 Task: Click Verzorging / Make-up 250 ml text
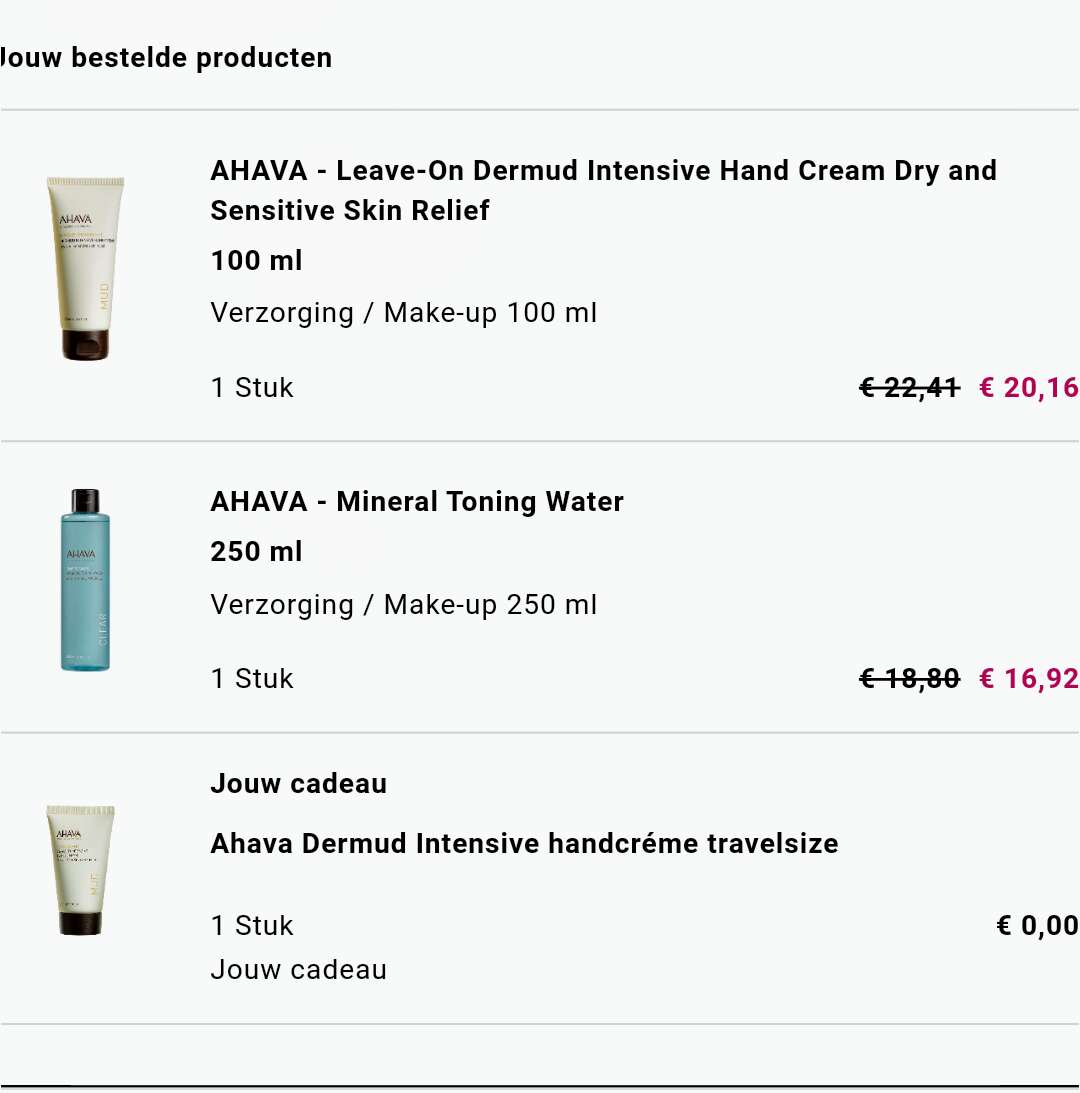(404, 604)
